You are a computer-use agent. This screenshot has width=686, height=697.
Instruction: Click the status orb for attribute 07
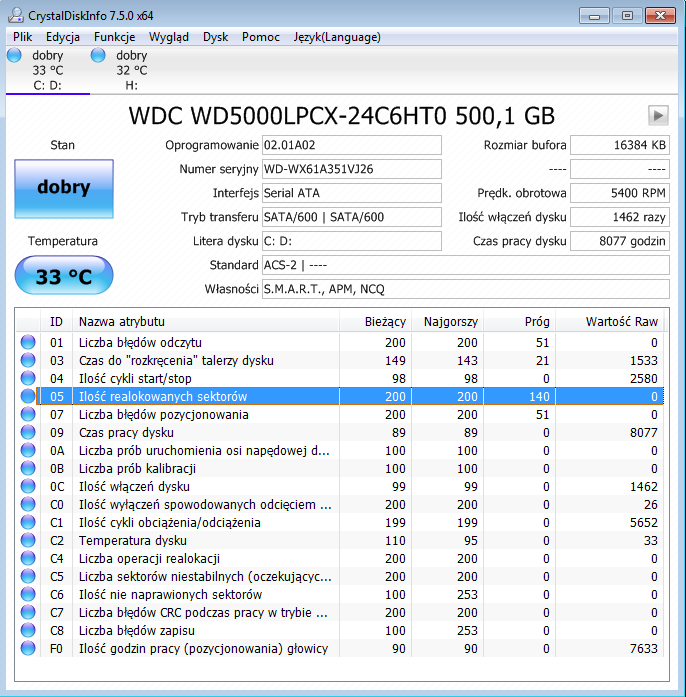click(x=28, y=414)
